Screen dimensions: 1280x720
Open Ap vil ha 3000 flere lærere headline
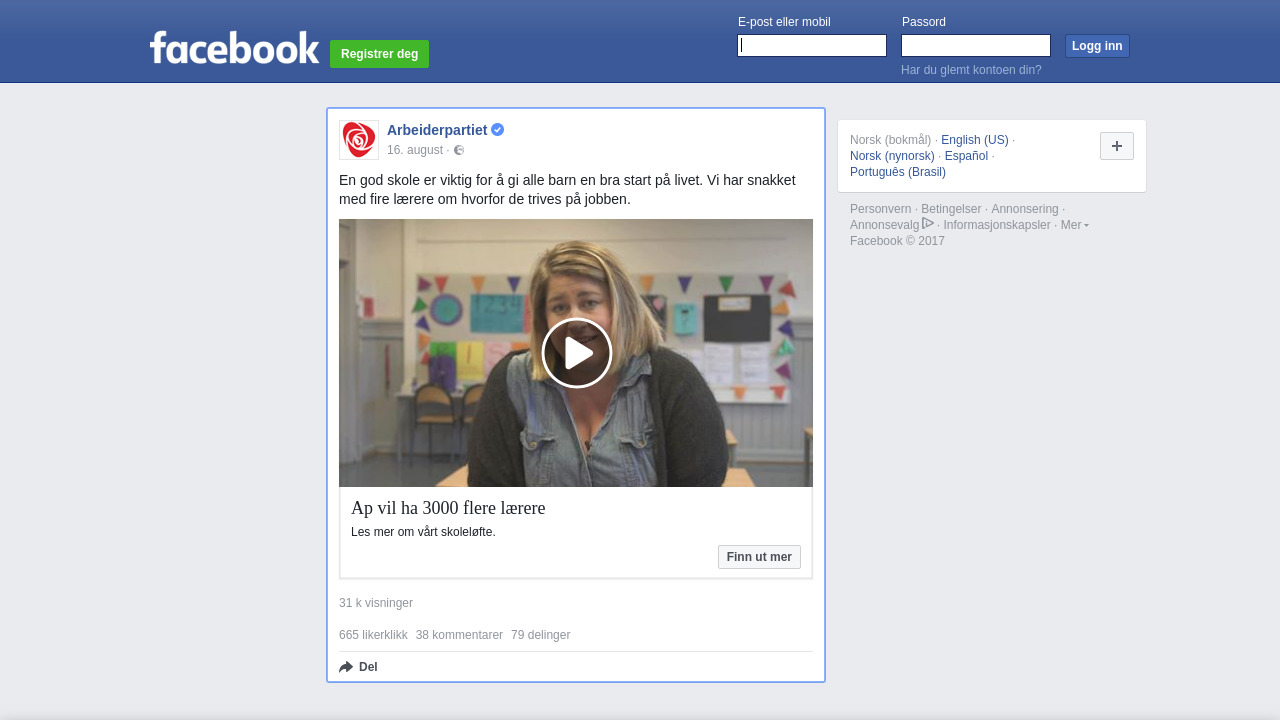point(448,508)
